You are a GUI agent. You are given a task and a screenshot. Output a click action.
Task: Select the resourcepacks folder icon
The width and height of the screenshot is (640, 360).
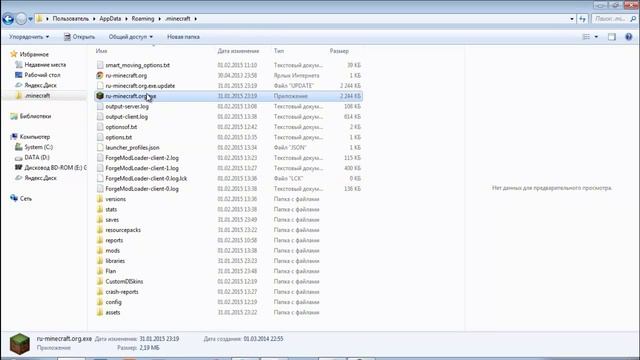(100, 230)
